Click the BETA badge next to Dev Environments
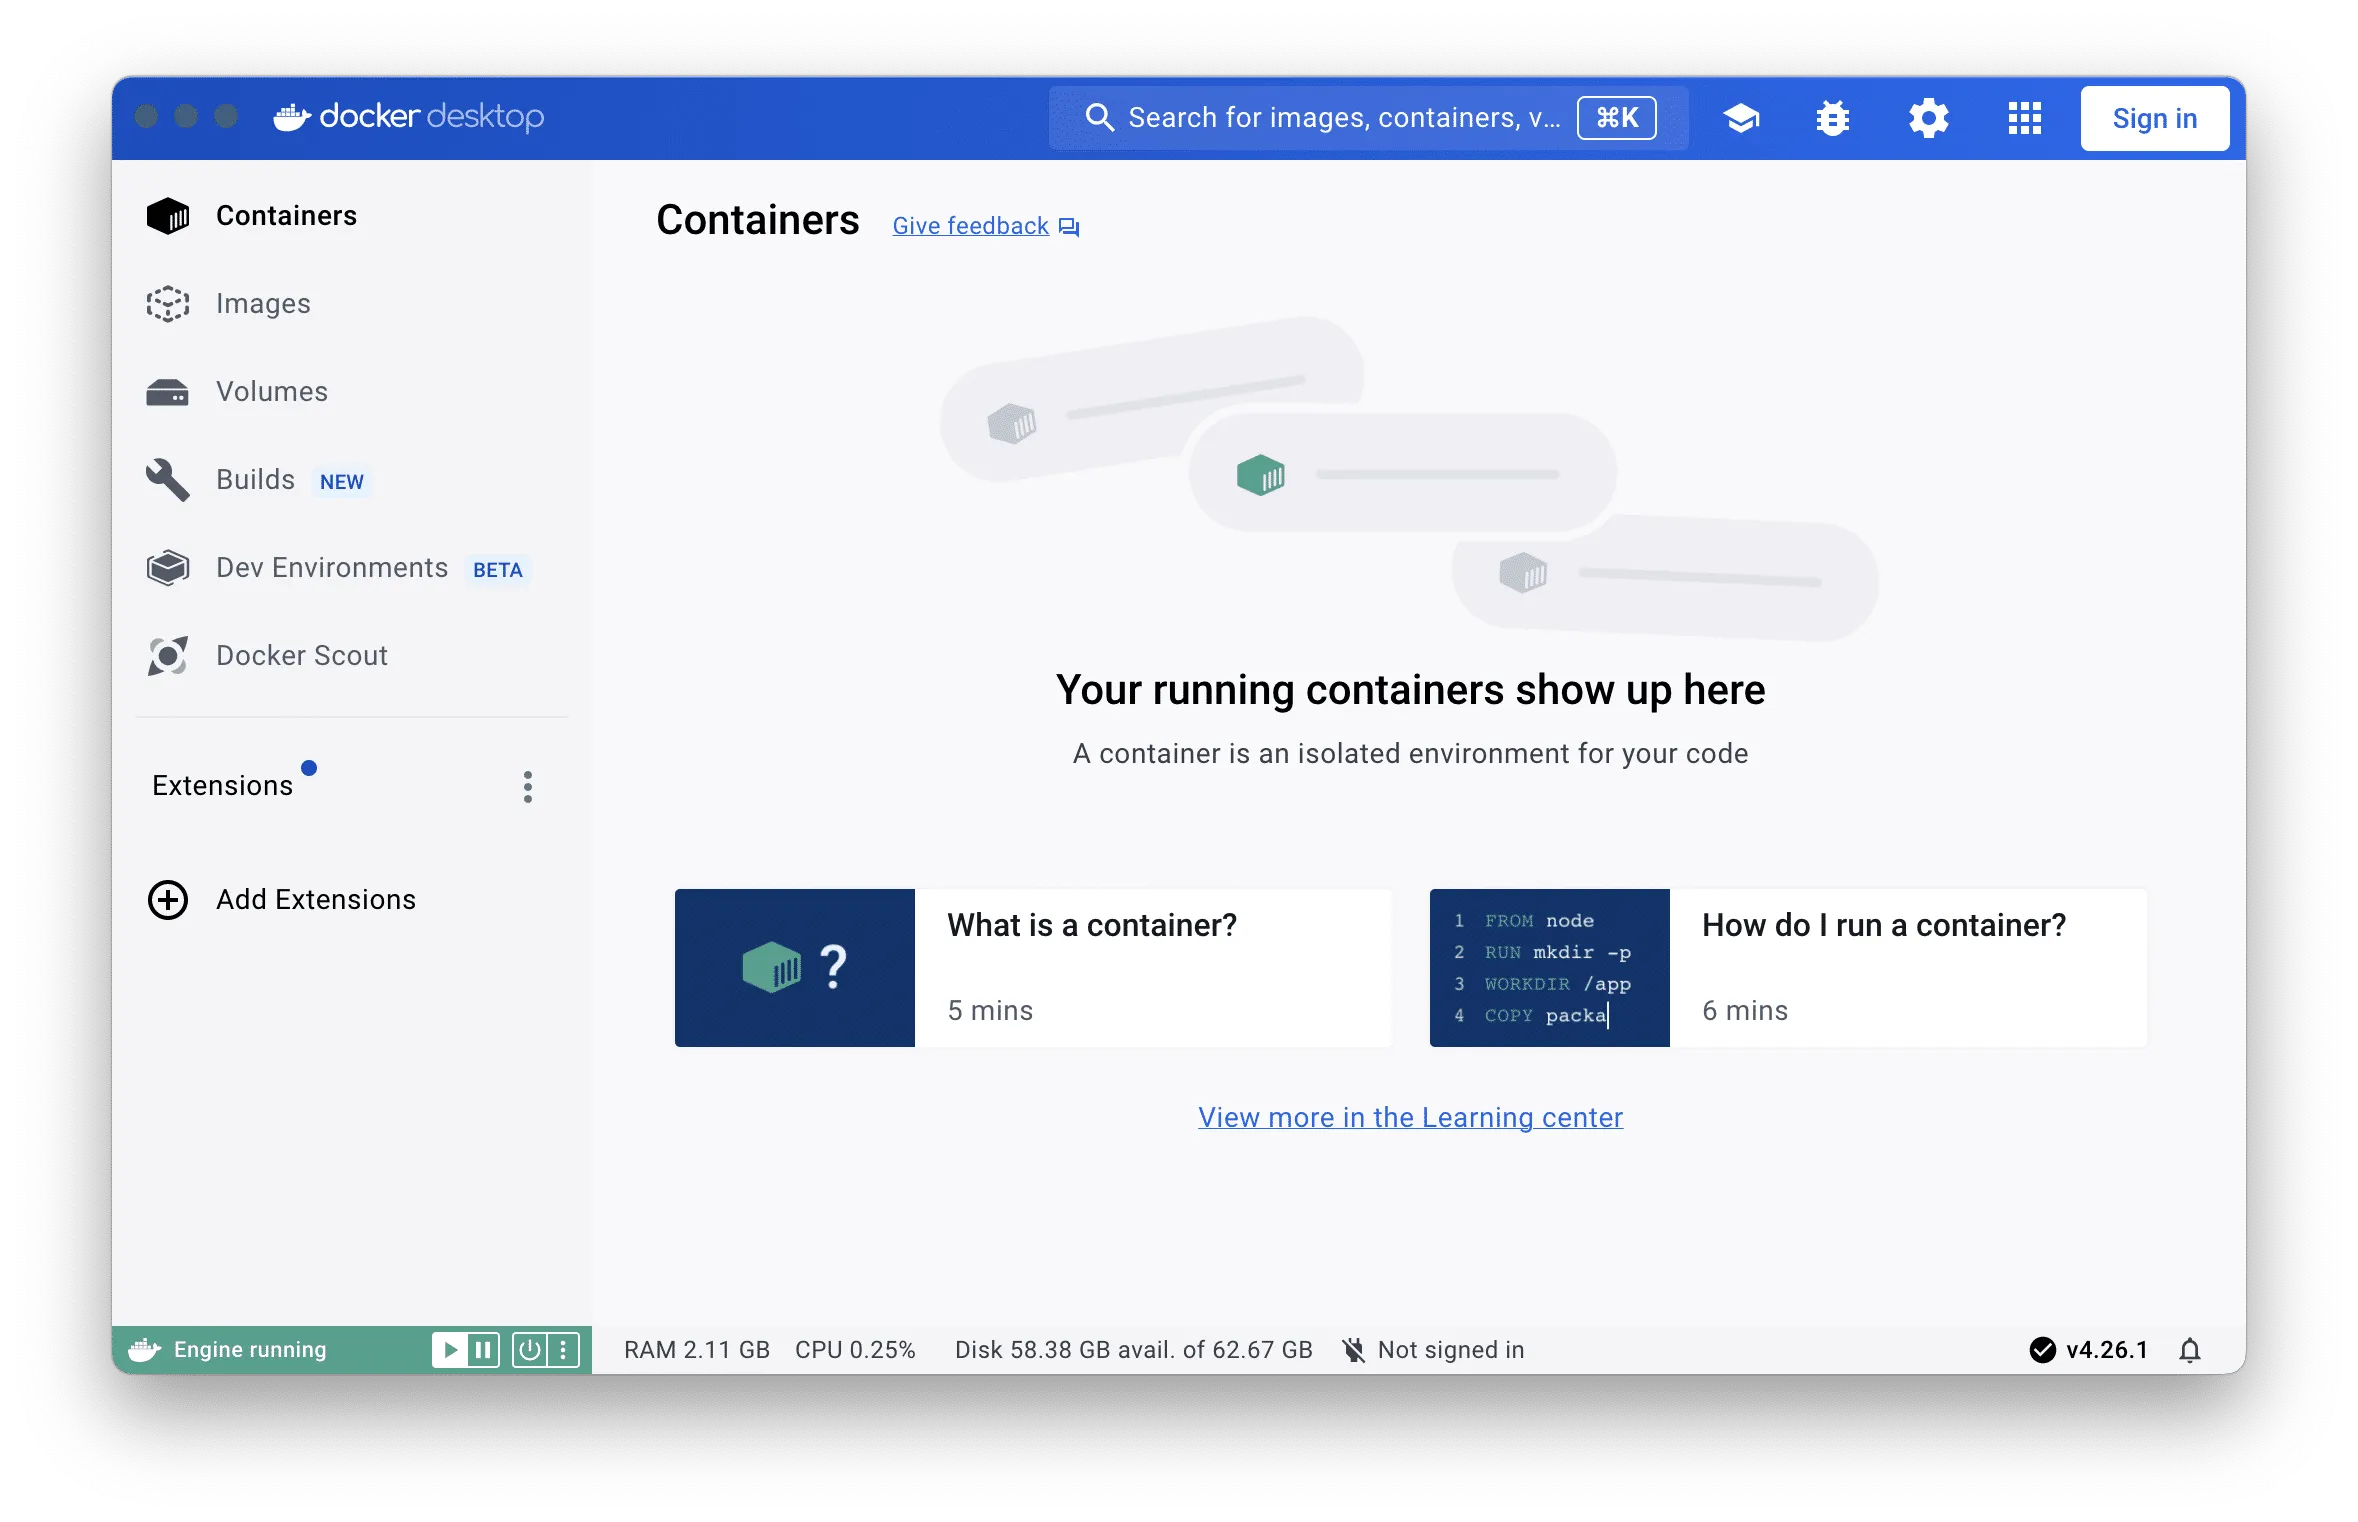 pyautogui.click(x=497, y=569)
